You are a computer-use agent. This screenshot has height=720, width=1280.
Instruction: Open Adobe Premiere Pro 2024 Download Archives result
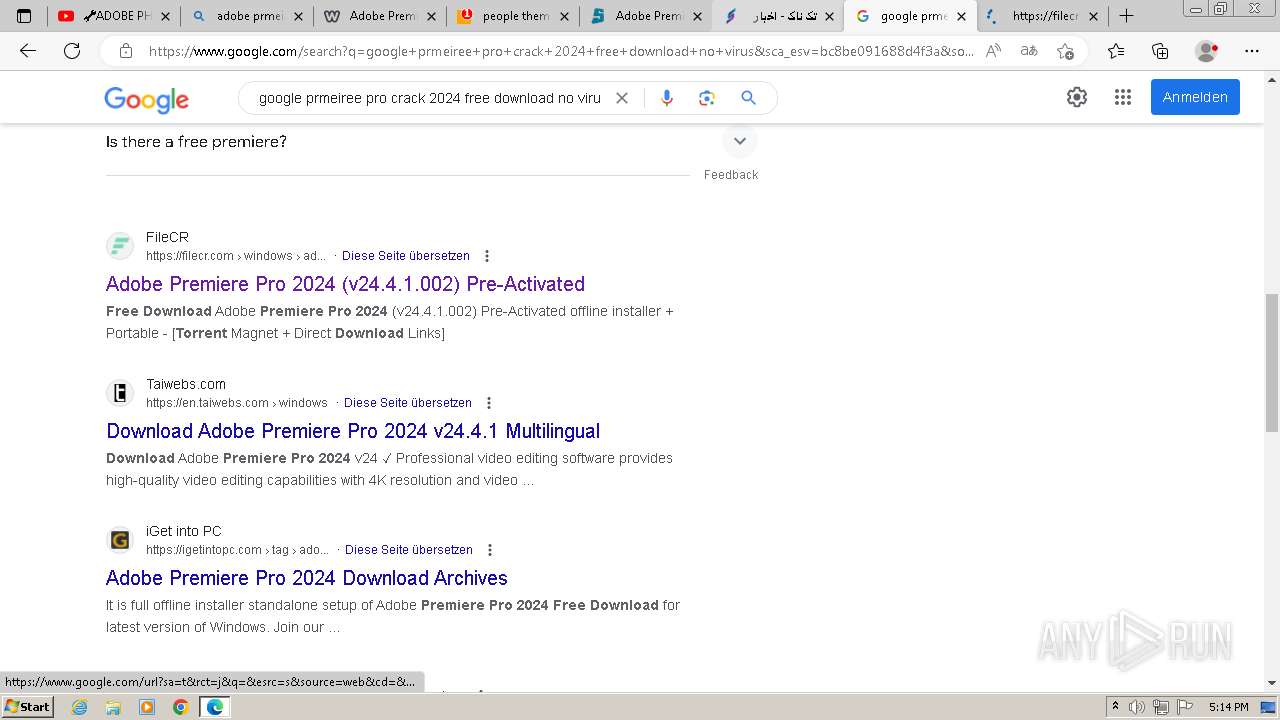point(307,578)
